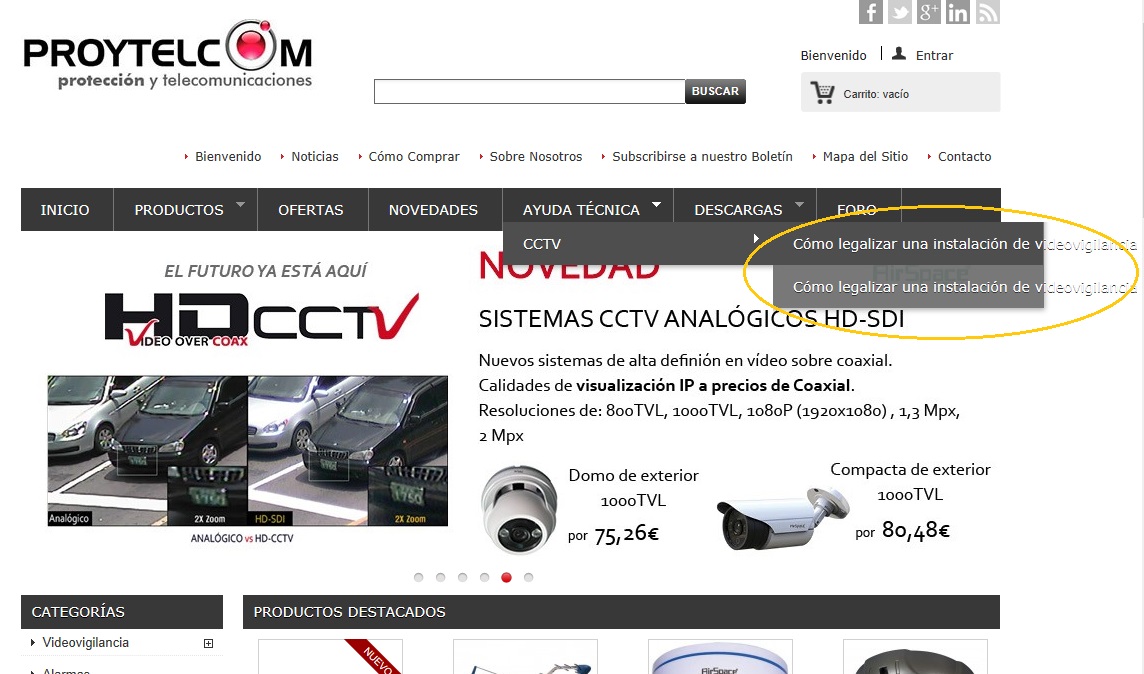
Task: Click the SISTEMAS CCTV ANALÓGICOS HD-SDI heading
Action: 691,319
